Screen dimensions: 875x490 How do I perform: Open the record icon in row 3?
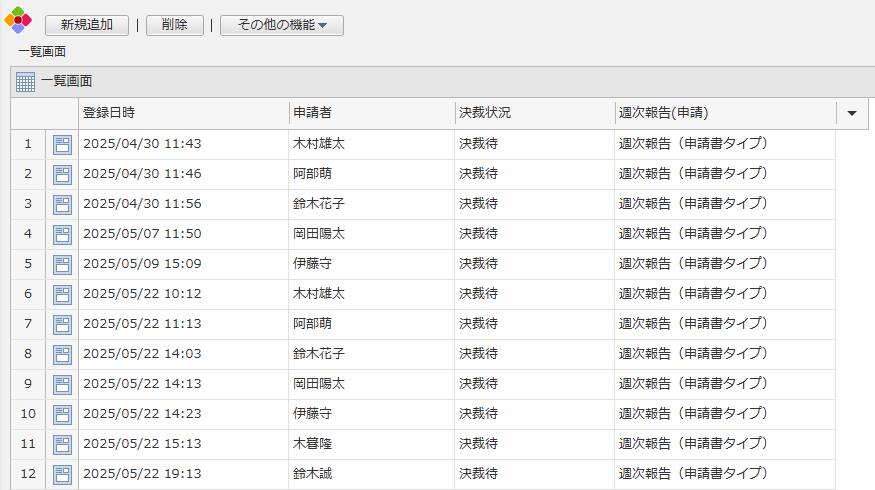click(62, 204)
